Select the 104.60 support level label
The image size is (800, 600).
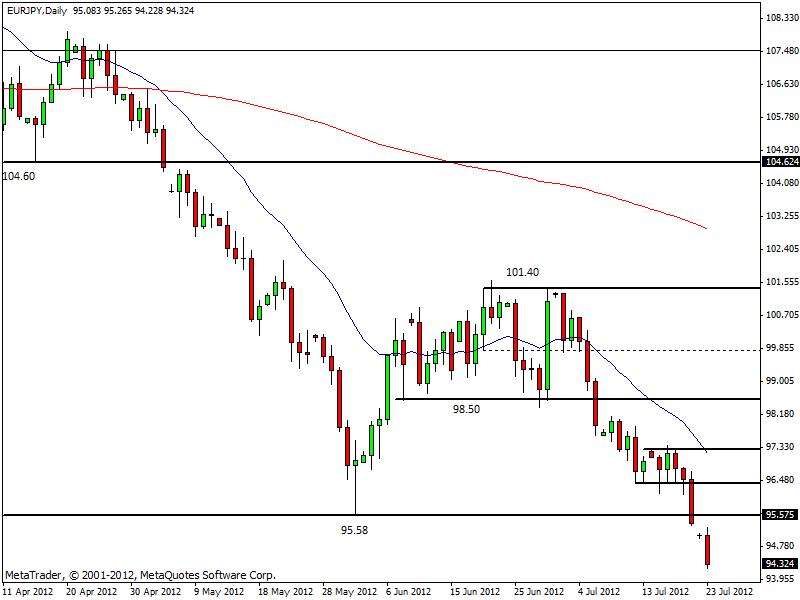tap(19, 176)
